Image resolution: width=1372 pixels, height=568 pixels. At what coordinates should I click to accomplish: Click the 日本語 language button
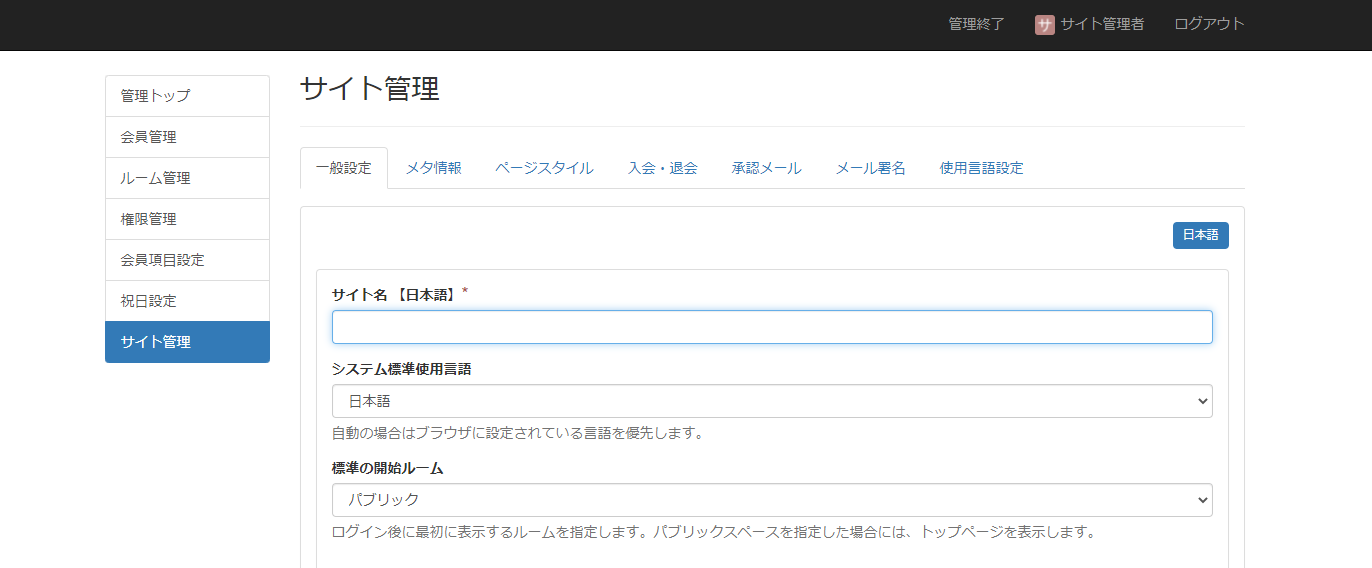tap(1200, 235)
